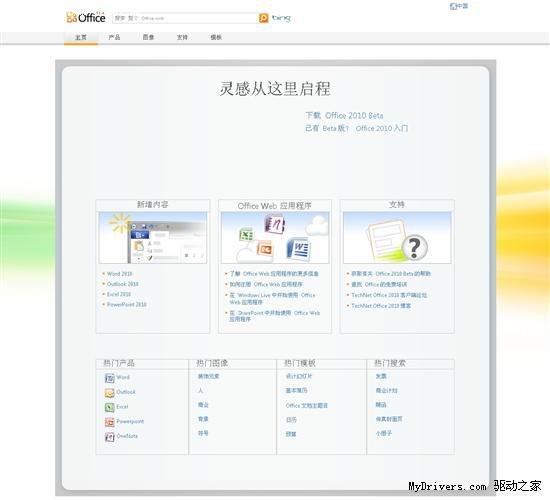Select the 主页 home tab
Viewport: 550px width, 500px height.
tap(81, 37)
